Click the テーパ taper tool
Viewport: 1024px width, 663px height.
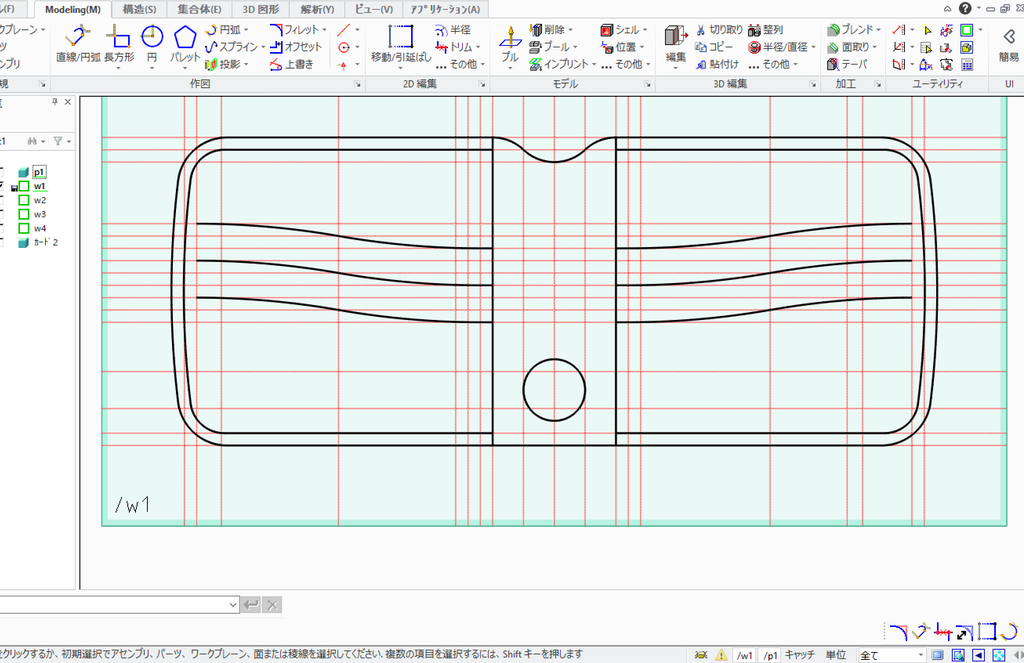[x=847, y=64]
